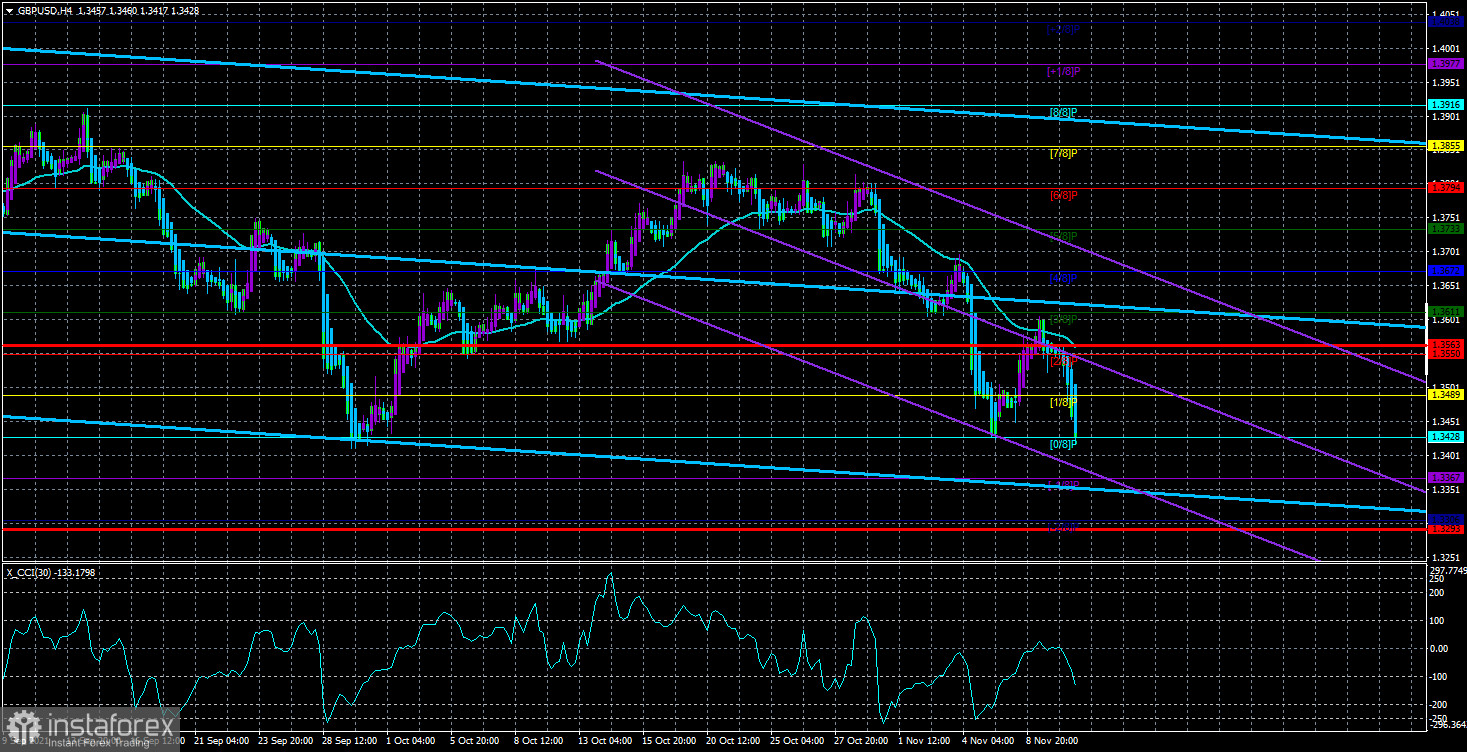Screen dimensions: 1467x752
Task: Select the yellow 1.3855 price tag
Action: pyautogui.click(x=1447, y=146)
